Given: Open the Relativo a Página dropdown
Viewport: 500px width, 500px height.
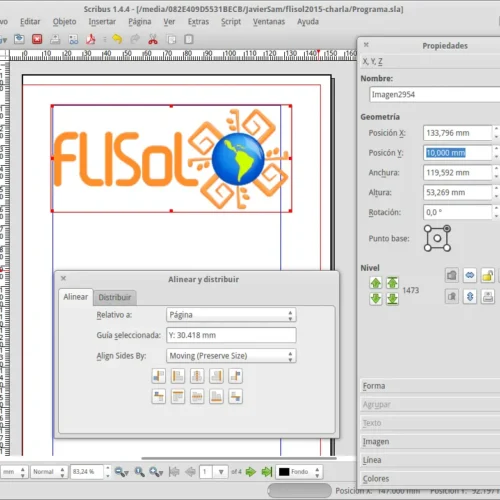Looking at the screenshot, I should pyautogui.click(x=231, y=315).
